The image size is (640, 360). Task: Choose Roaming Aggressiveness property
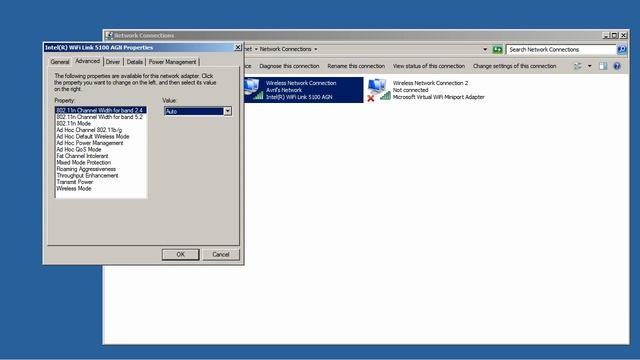(x=101, y=169)
